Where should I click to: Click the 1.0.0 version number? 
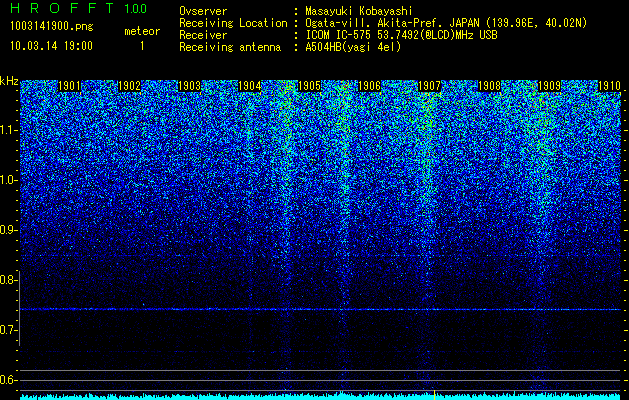click(x=136, y=9)
